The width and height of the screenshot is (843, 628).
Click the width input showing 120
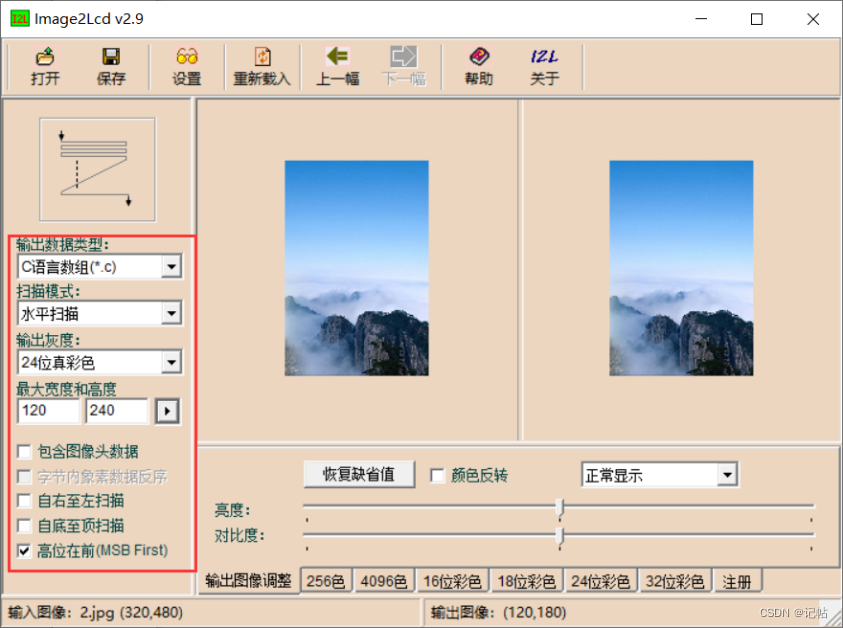point(48,411)
